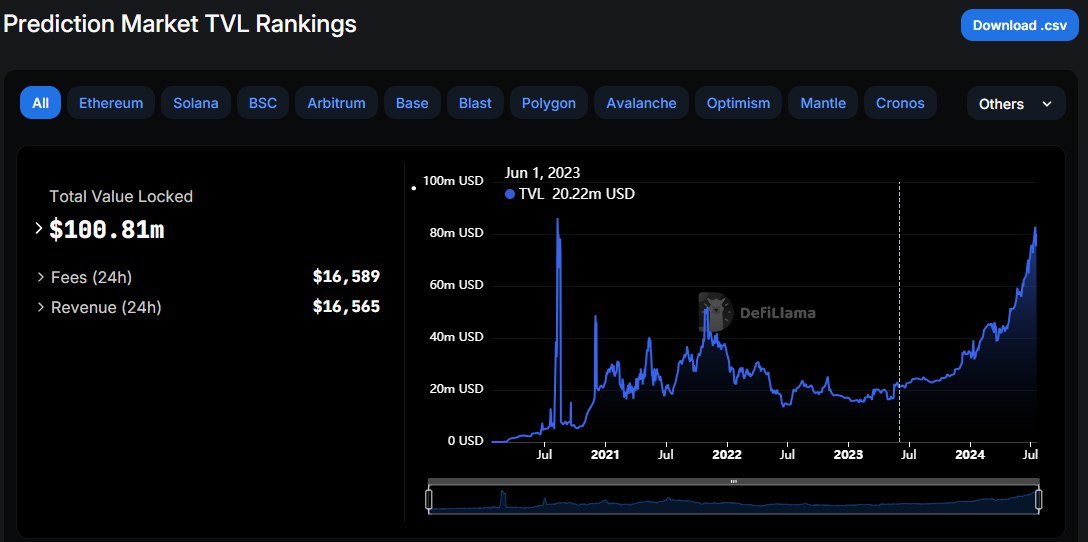The width and height of the screenshot is (1088, 542).
Task: Filter rankings by Cronos
Action: 900,103
